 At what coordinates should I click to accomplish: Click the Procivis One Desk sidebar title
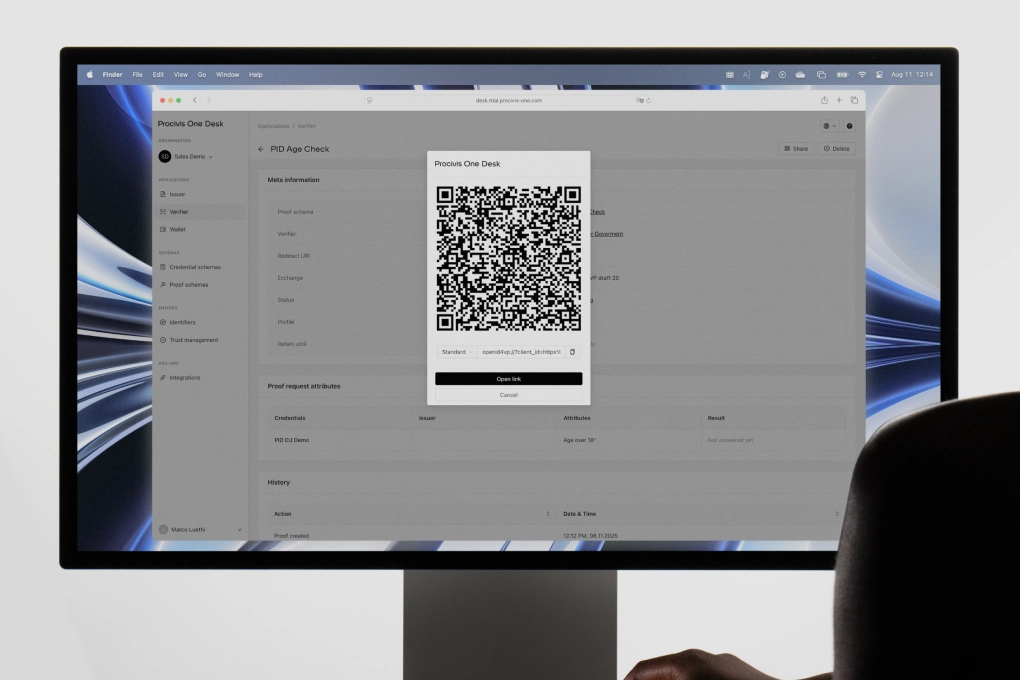click(191, 124)
